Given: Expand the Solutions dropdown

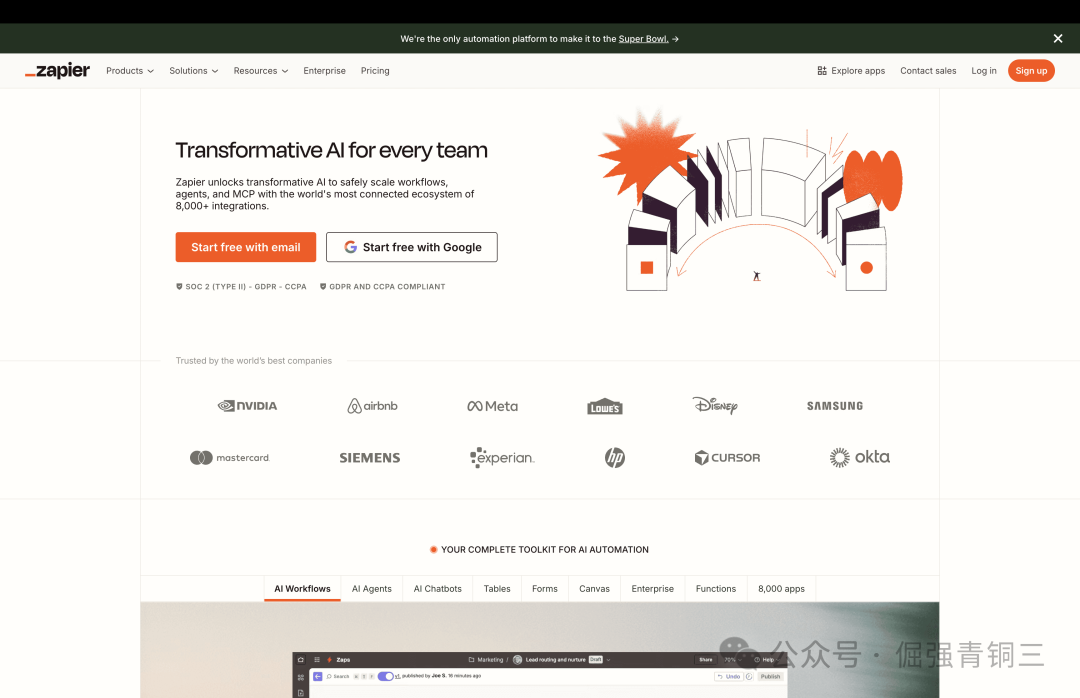Looking at the screenshot, I should 193,70.
